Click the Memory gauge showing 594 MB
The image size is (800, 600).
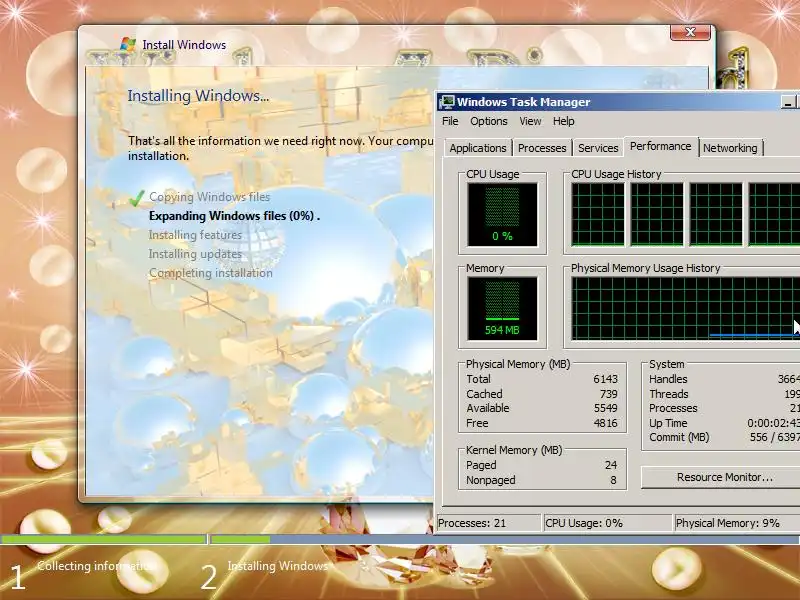pyautogui.click(x=502, y=309)
